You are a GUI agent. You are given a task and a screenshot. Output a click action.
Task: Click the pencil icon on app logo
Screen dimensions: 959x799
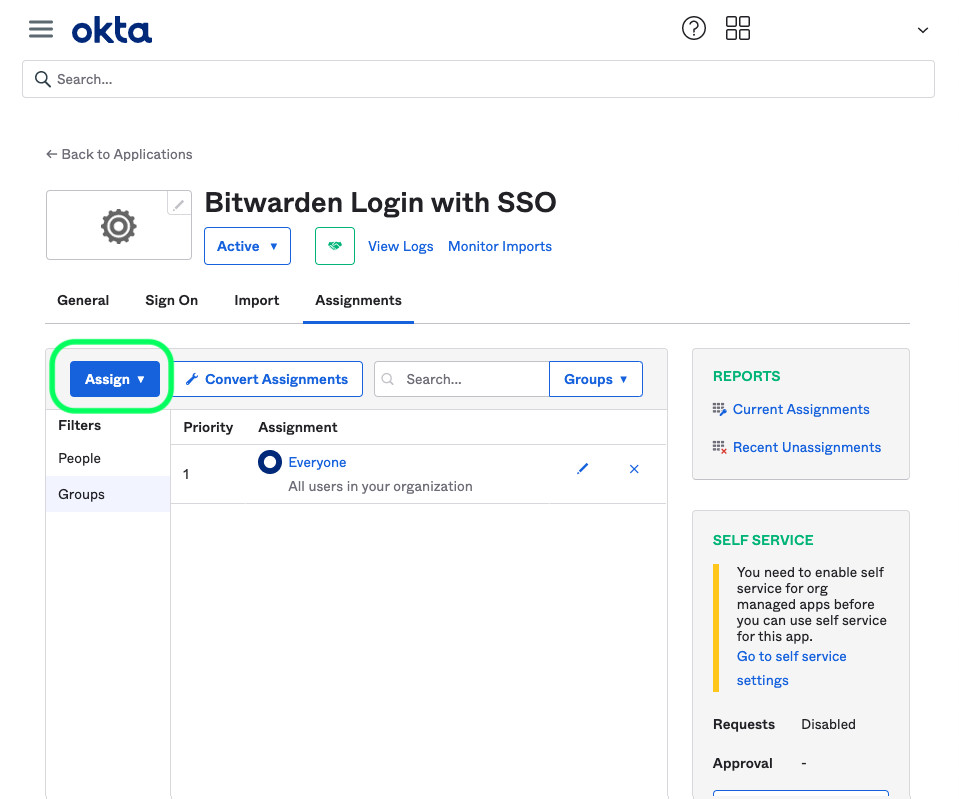click(x=179, y=204)
